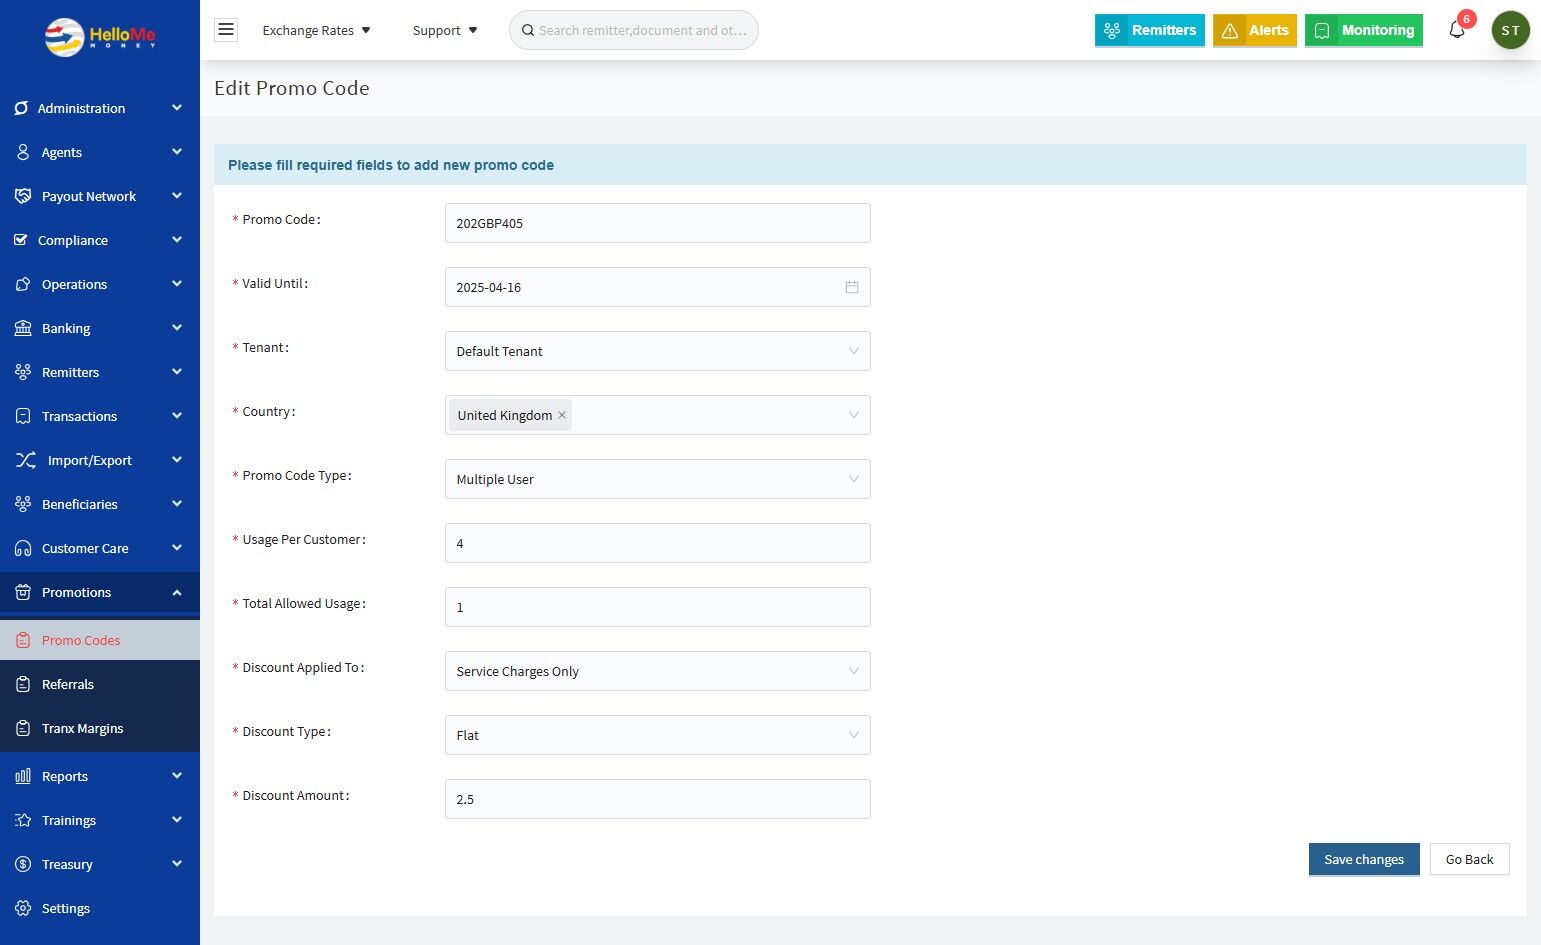Open Referrals in the sidebar

68,684
